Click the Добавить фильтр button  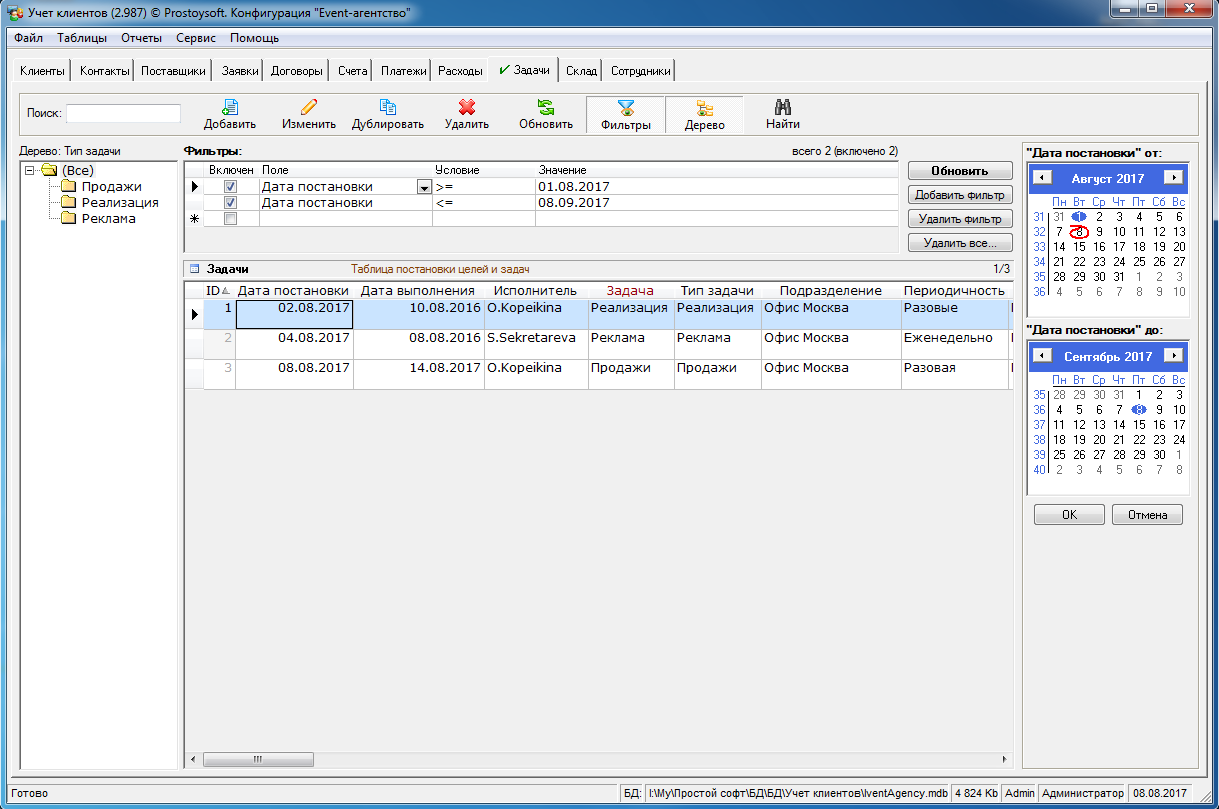pyautogui.click(x=960, y=195)
